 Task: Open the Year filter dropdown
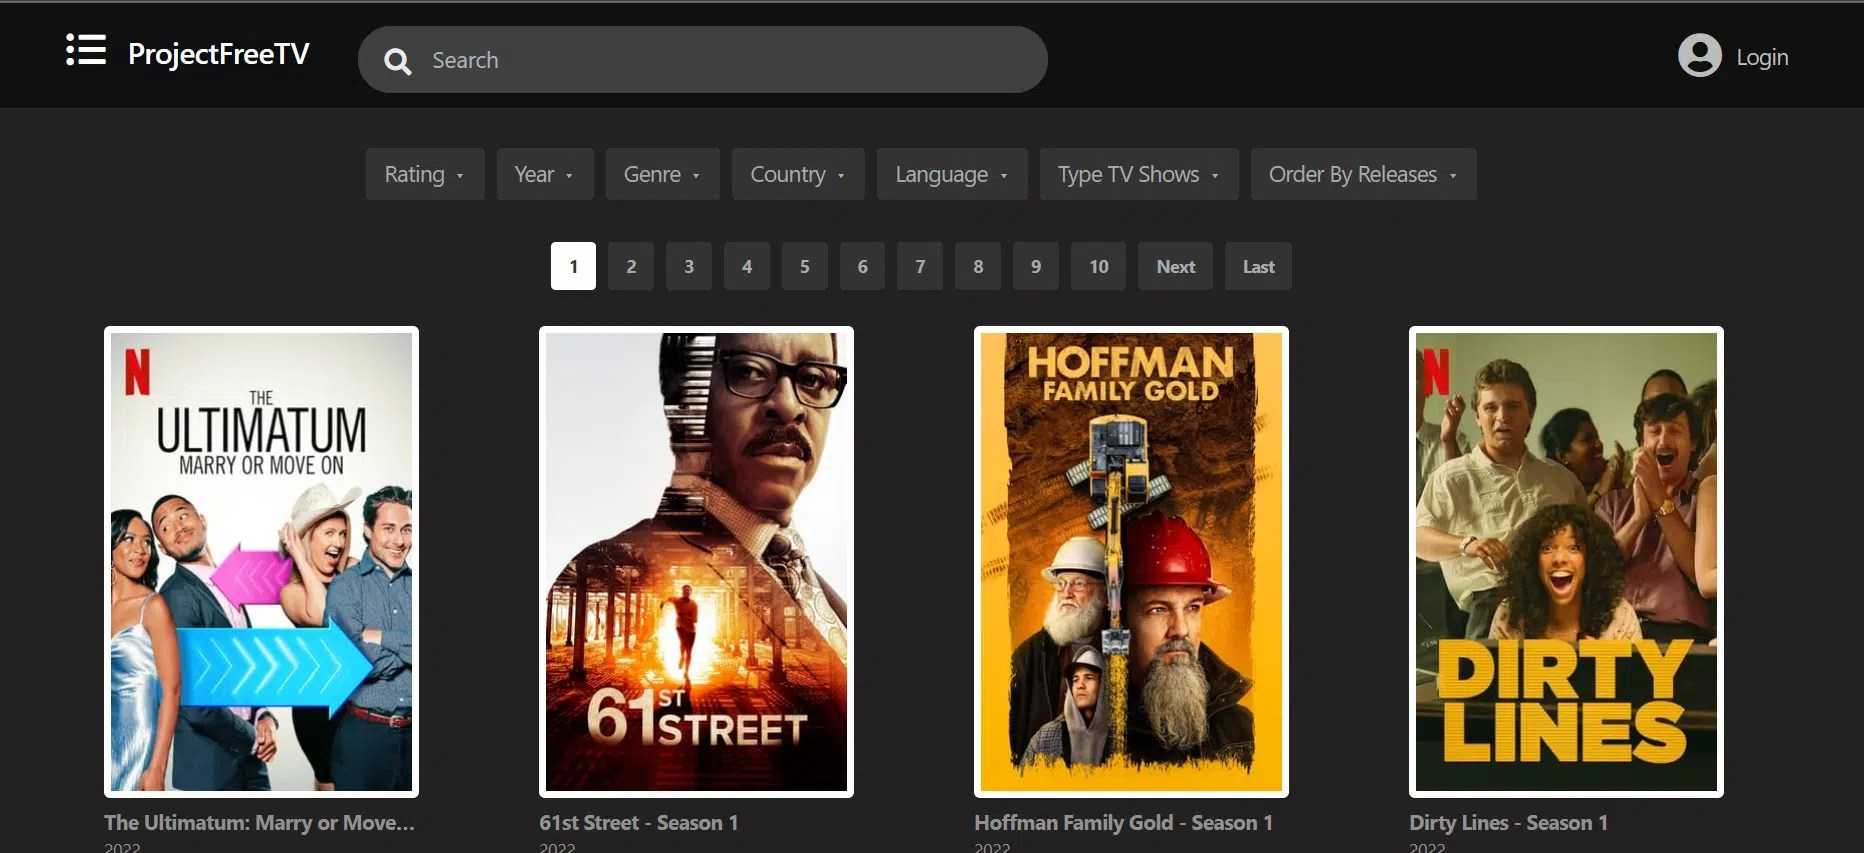point(544,175)
